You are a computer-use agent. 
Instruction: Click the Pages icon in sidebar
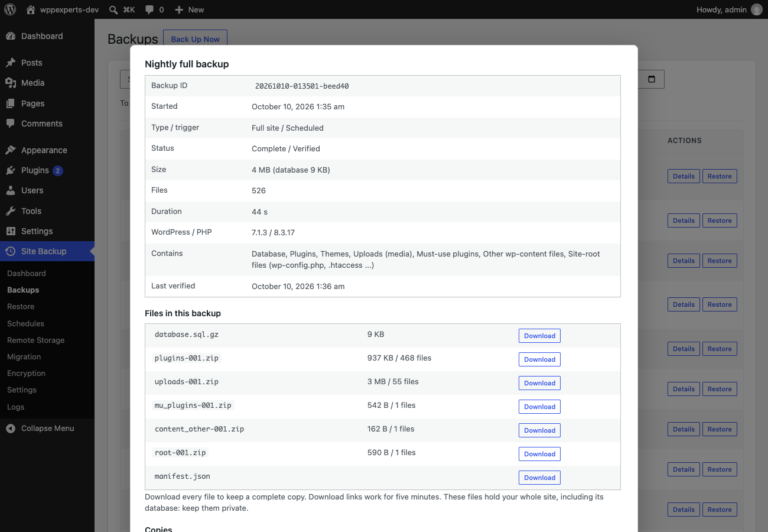tap(10, 103)
